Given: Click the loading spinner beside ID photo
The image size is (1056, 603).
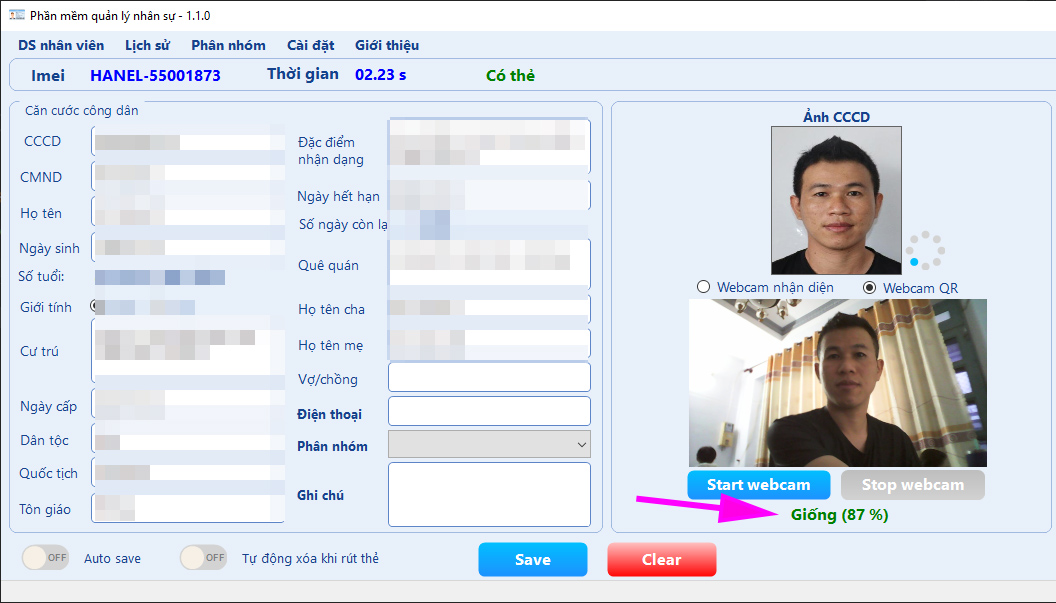Looking at the screenshot, I should click(925, 250).
